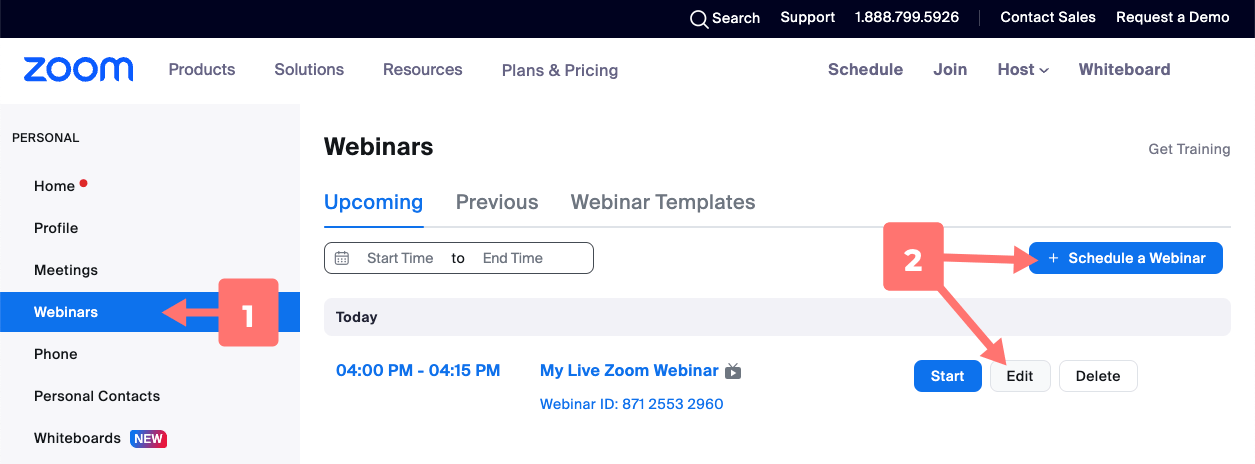Click the live stream icon beside webinar title
Screen dimensions: 1255x464
pos(733,372)
